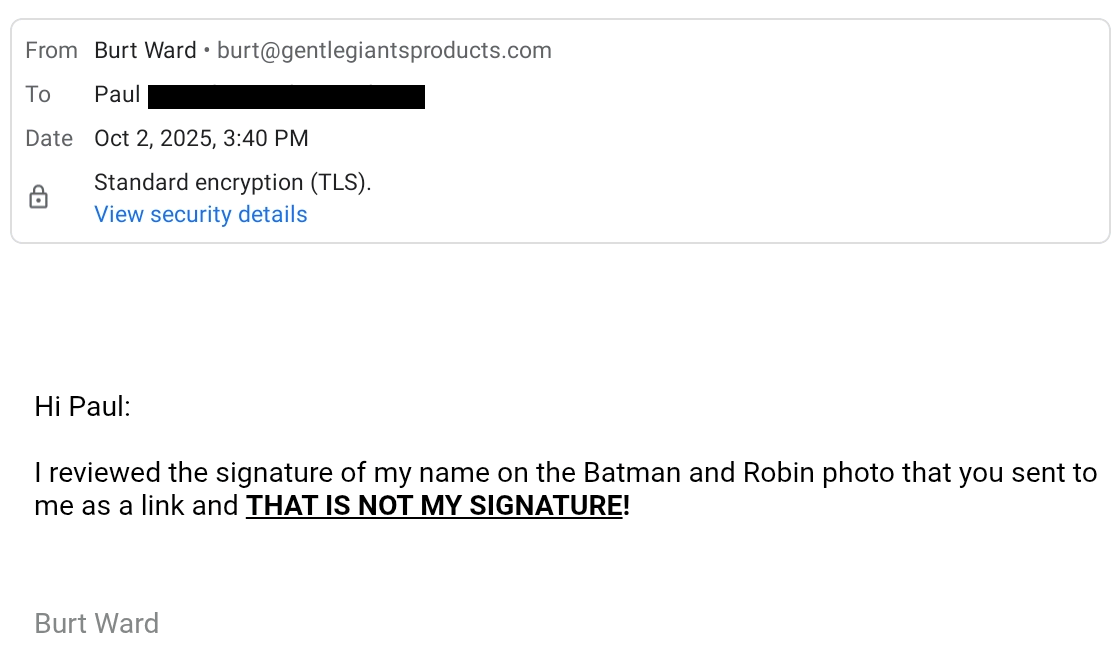Click the Oct 2, 2025, 3:40 PM timestamp
Image resolution: width=1120 pixels, height=670 pixels.
pyautogui.click(x=201, y=138)
